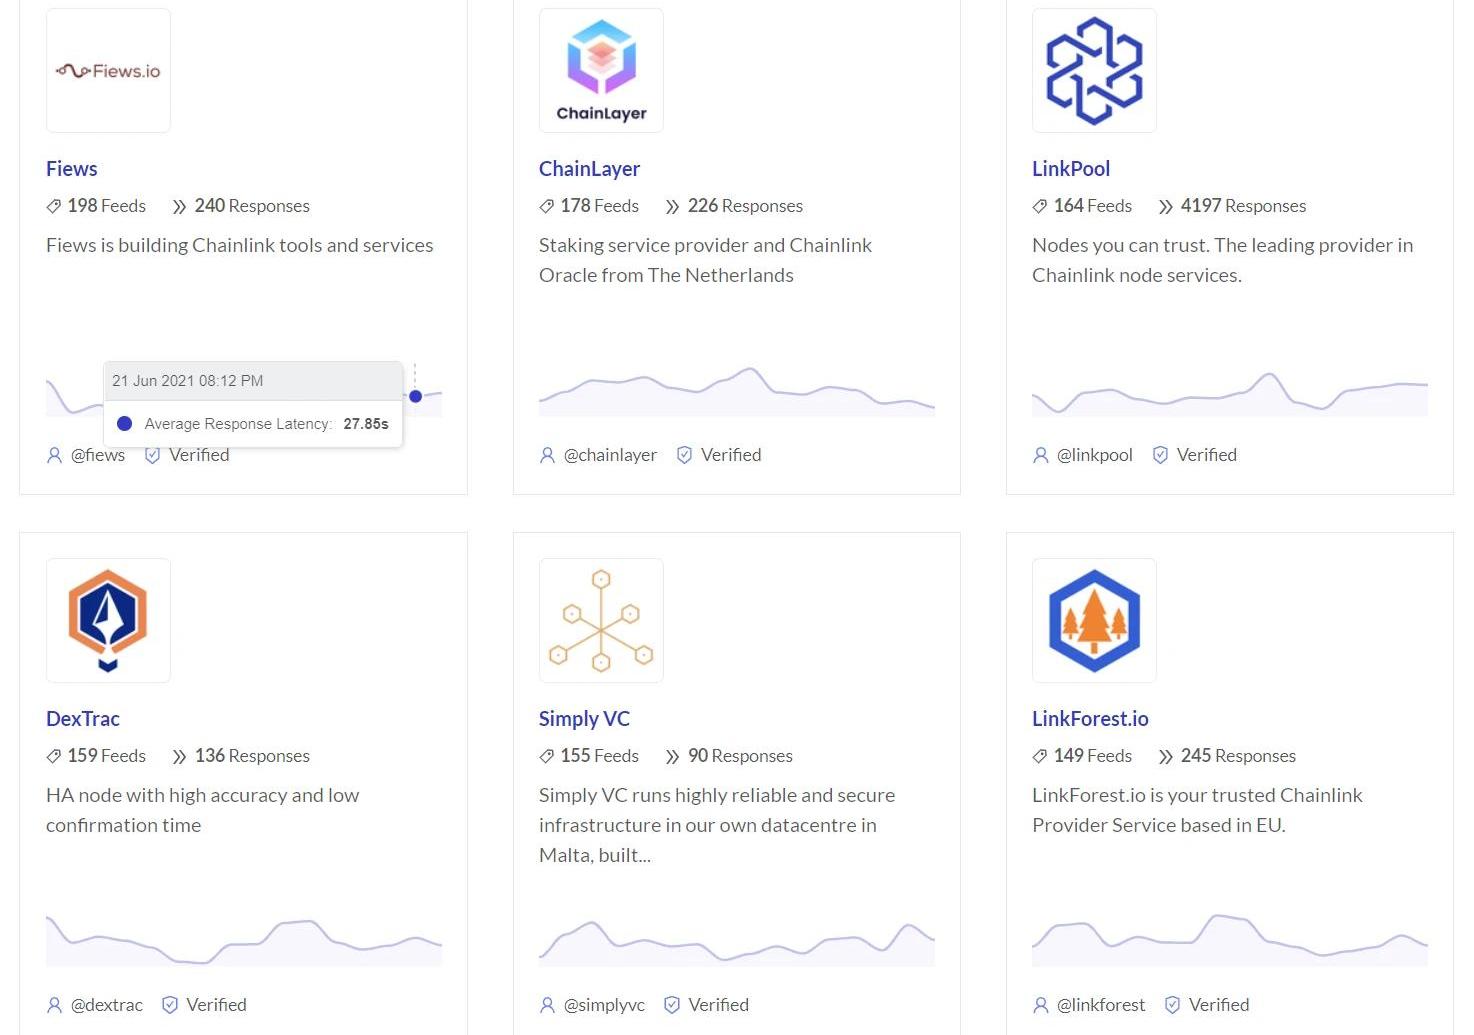Click the '4197 Responses' count on LinkPool
This screenshot has height=1035, width=1474.
[1244, 206]
